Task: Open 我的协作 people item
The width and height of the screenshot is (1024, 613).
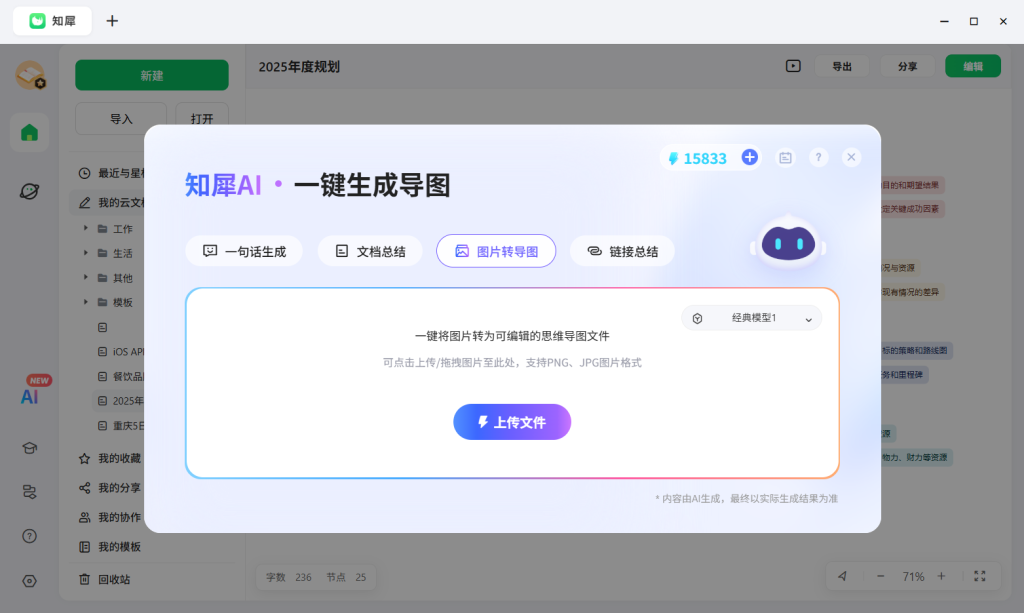Action: tap(110, 517)
